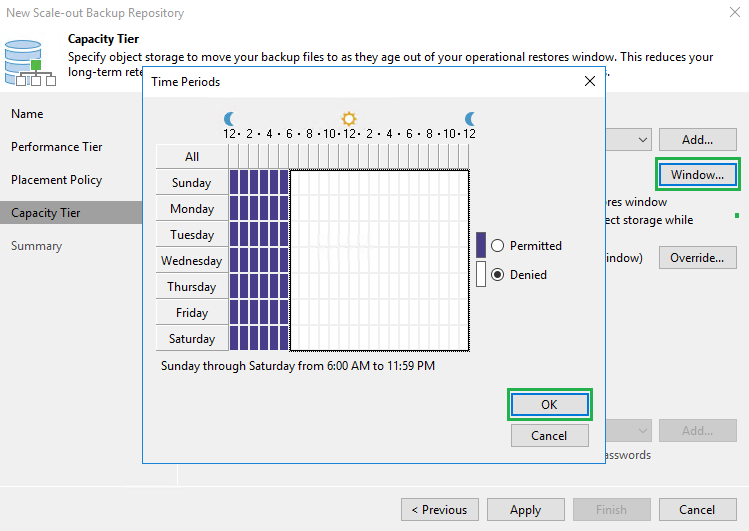Open the Window... schedule settings

pos(697,174)
